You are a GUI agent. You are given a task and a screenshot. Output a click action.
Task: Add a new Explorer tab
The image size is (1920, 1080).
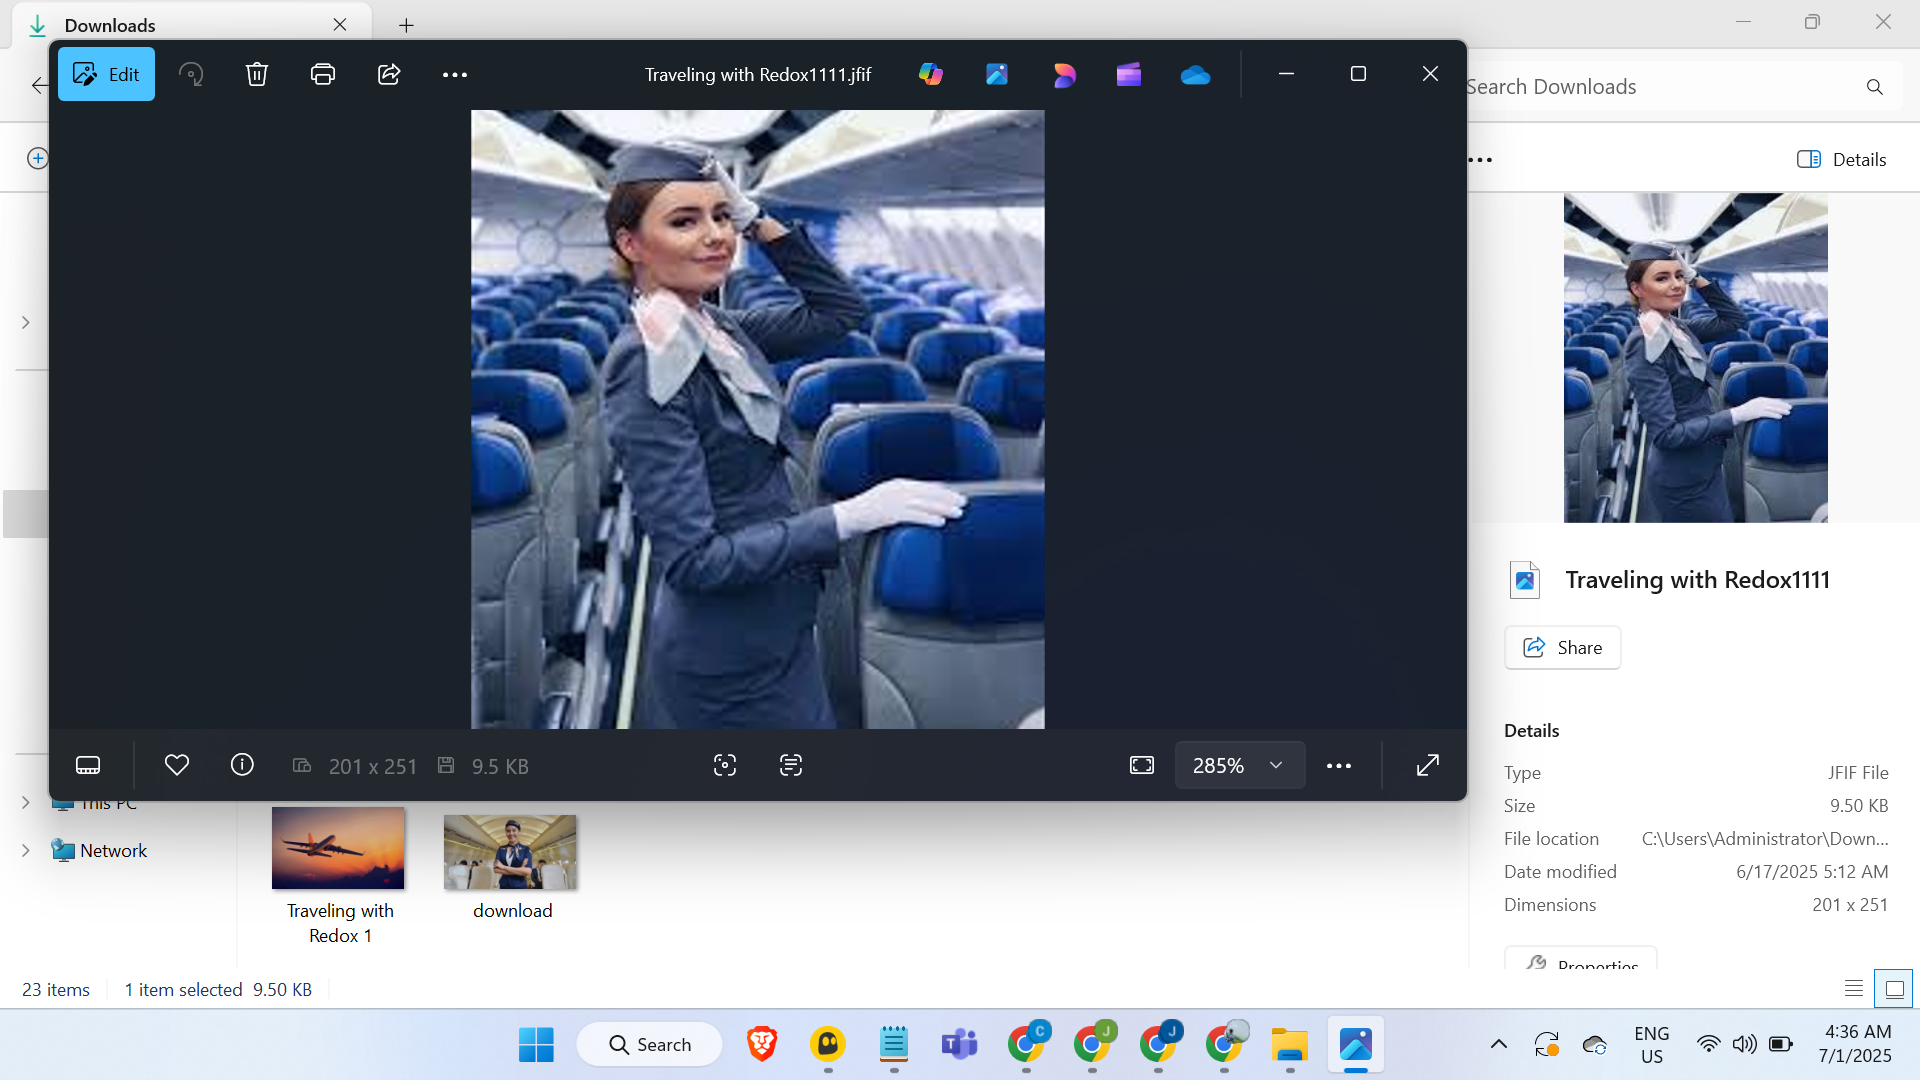click(x=406, y=25)
